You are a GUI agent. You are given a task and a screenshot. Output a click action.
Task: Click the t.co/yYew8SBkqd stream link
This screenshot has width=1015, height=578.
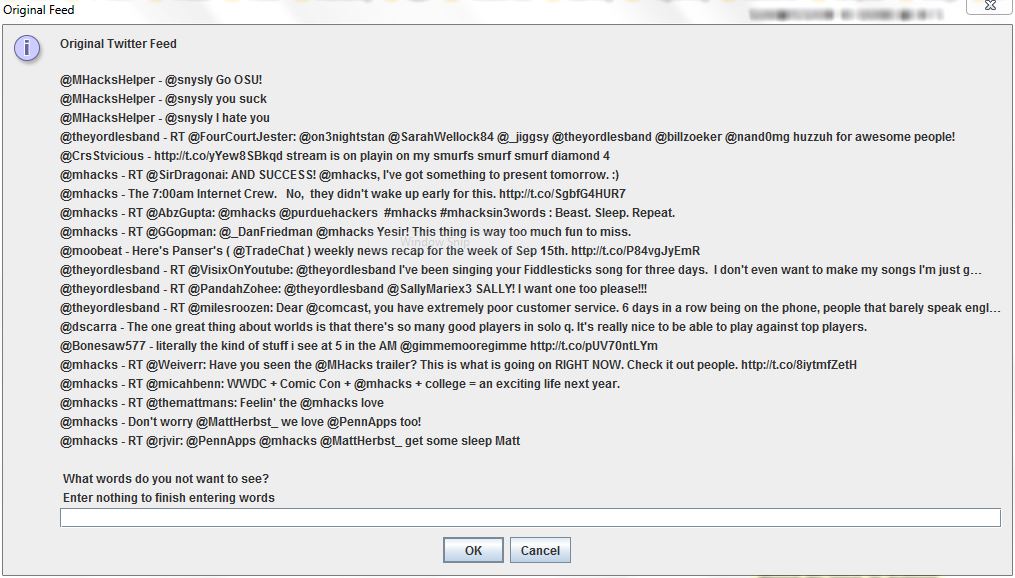[219, 156]
